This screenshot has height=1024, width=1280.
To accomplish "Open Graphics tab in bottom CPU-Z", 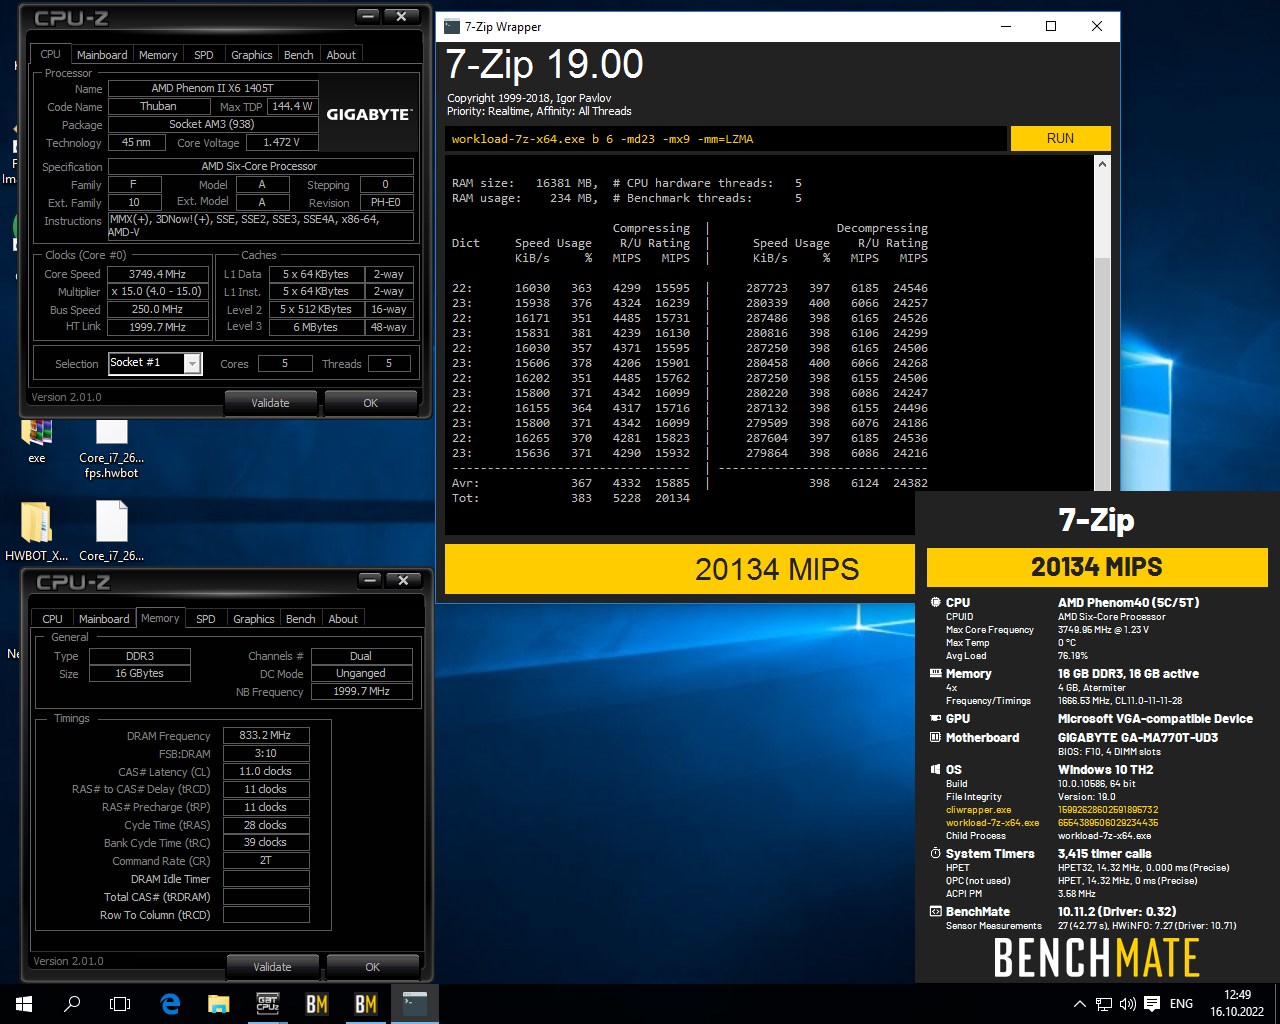I will pyautogui.click(x=254, y=619).
